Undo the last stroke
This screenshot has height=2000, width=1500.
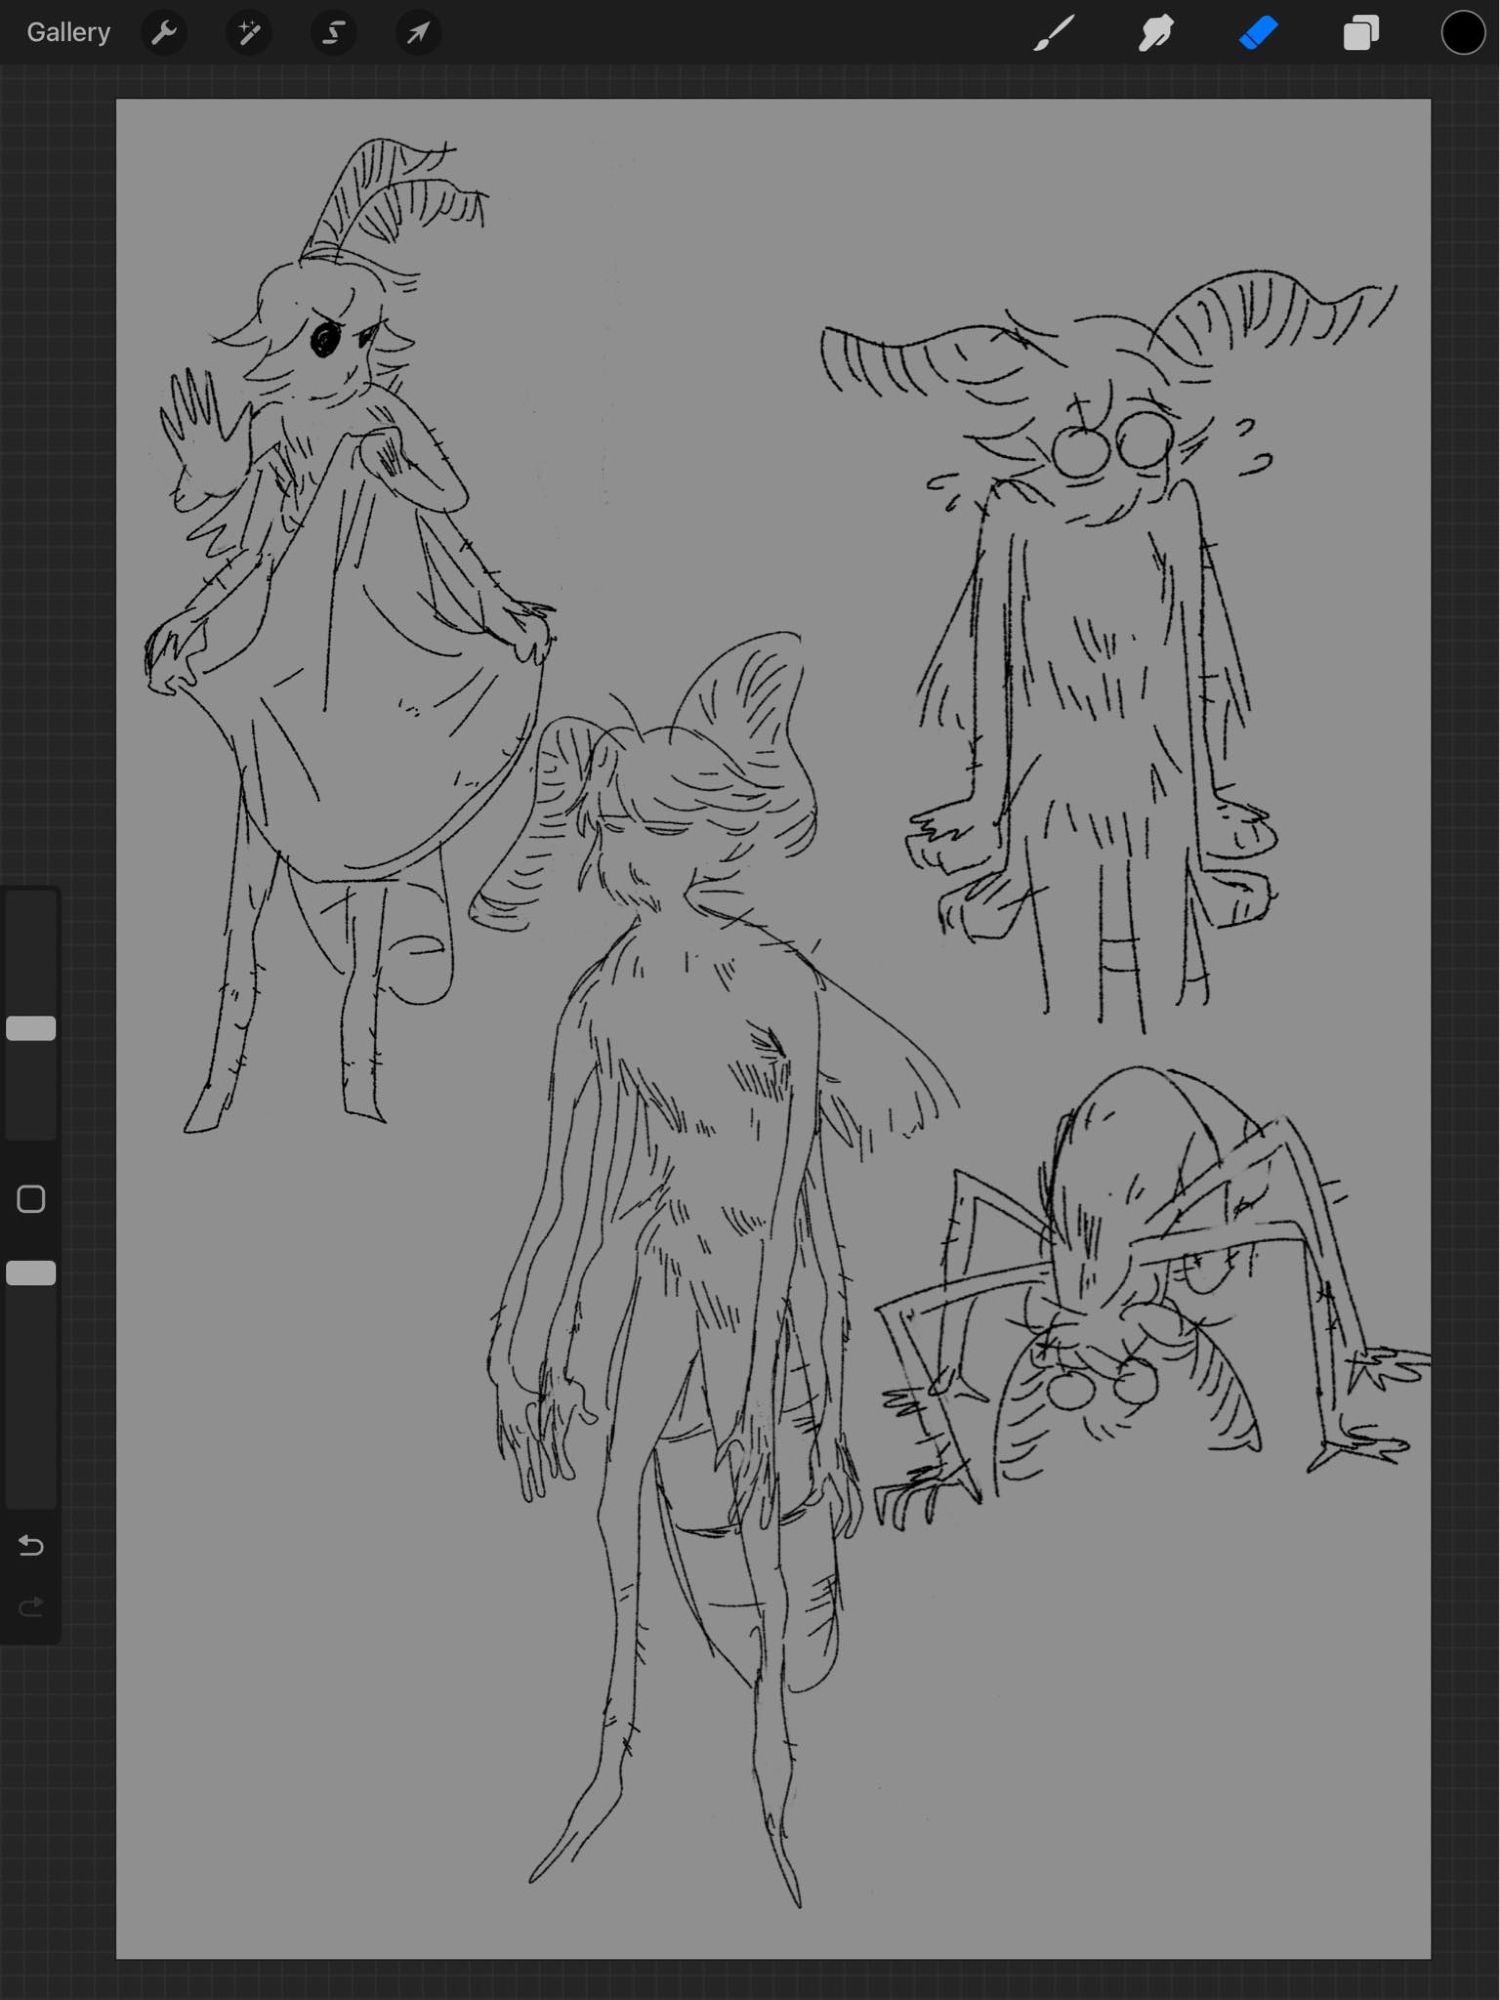(31, 1547)
